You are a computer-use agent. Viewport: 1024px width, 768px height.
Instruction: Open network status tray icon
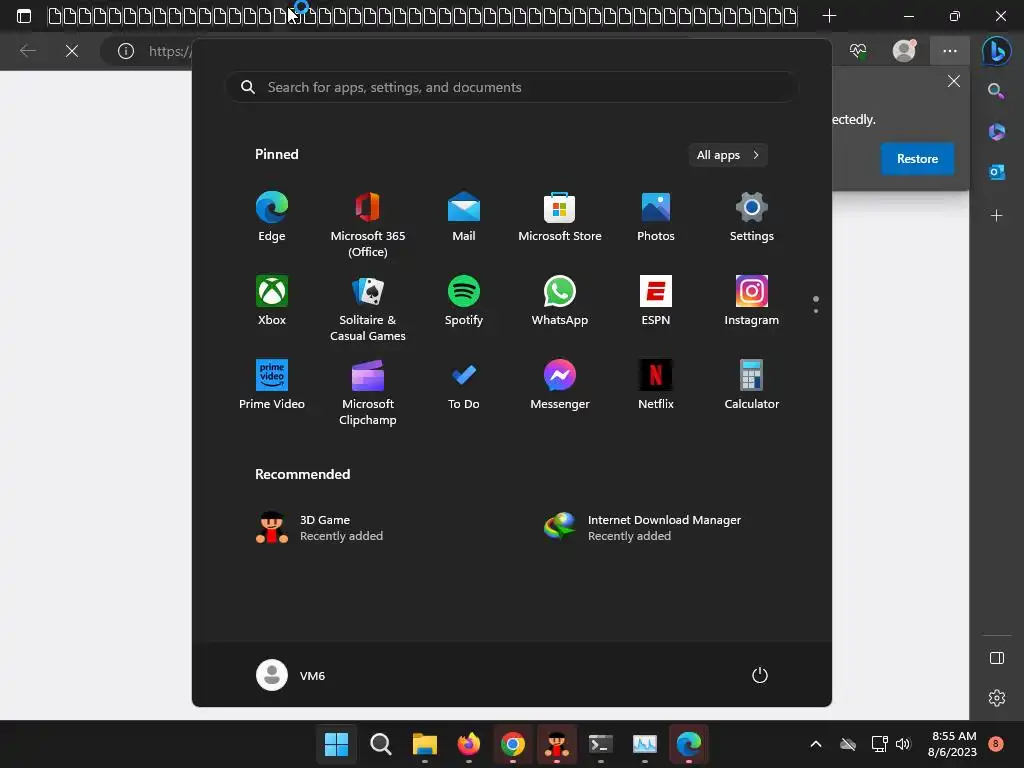(879, 744)
